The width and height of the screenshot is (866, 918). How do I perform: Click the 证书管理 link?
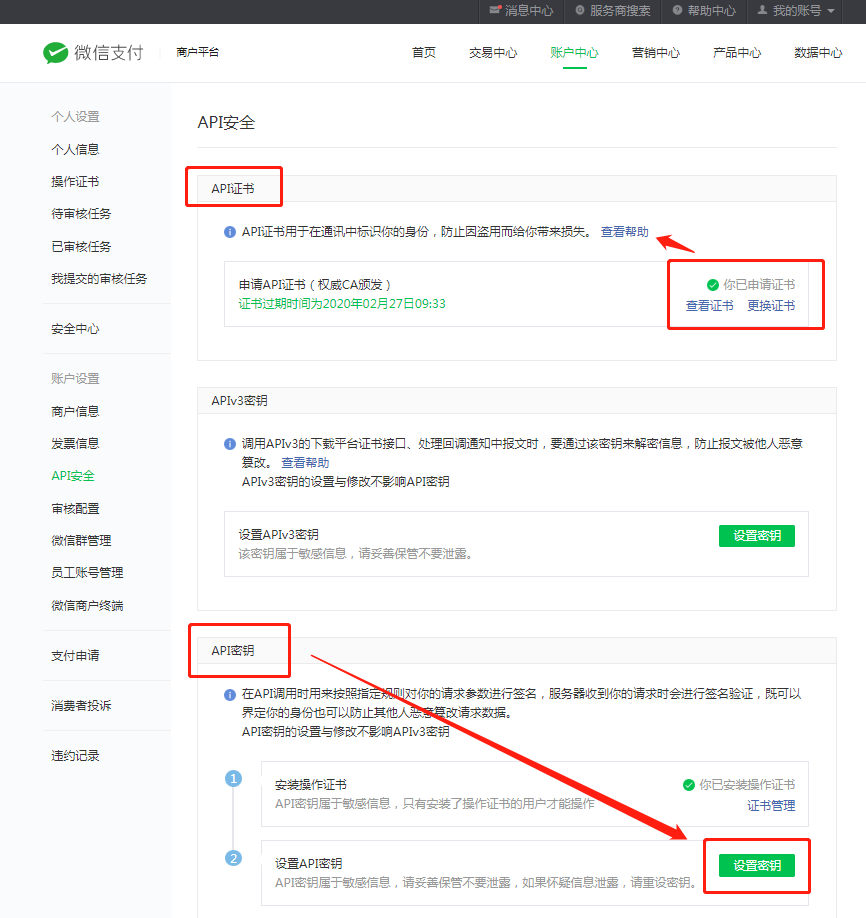pos(771,806)
